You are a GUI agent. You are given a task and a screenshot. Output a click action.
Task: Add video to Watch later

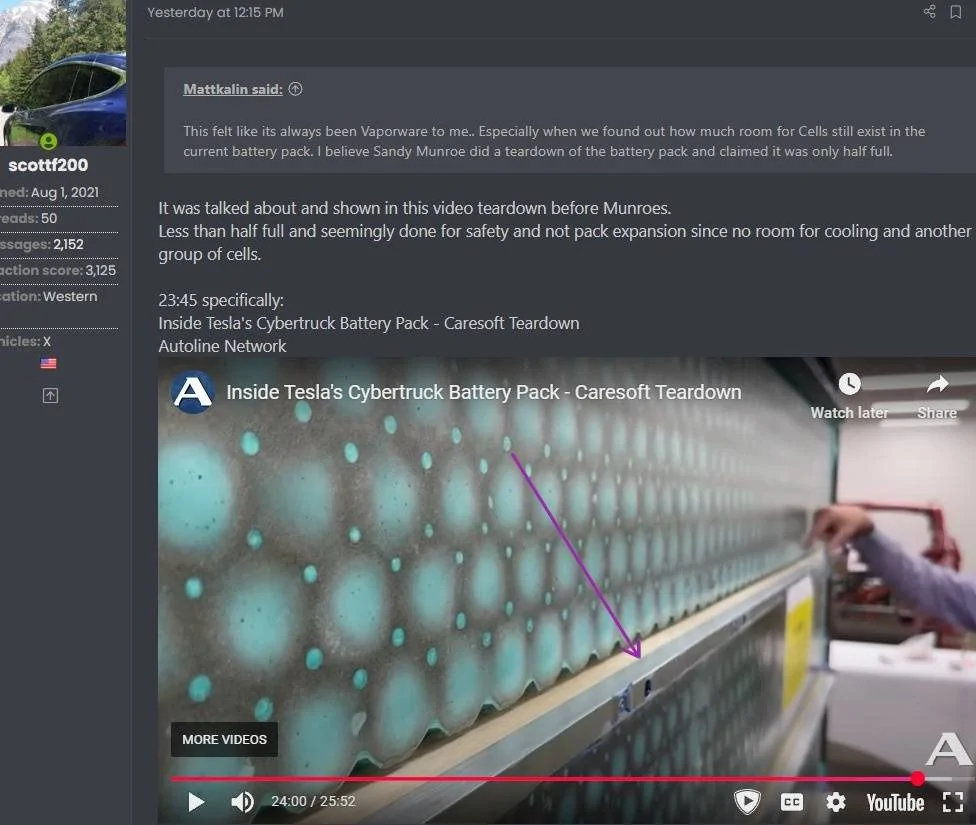coord(849,396)
